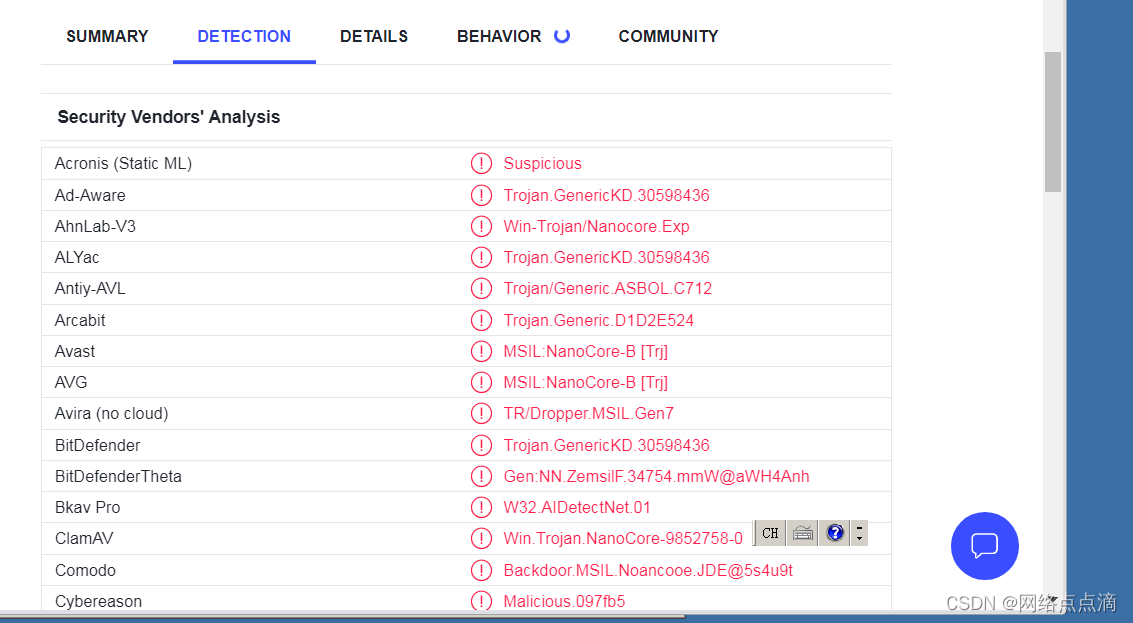Viewport: 1133px width, 623px height.
Task: Select the Trojan/Generic.ASBOL.C712 detection text
Action: coord(608,288)
